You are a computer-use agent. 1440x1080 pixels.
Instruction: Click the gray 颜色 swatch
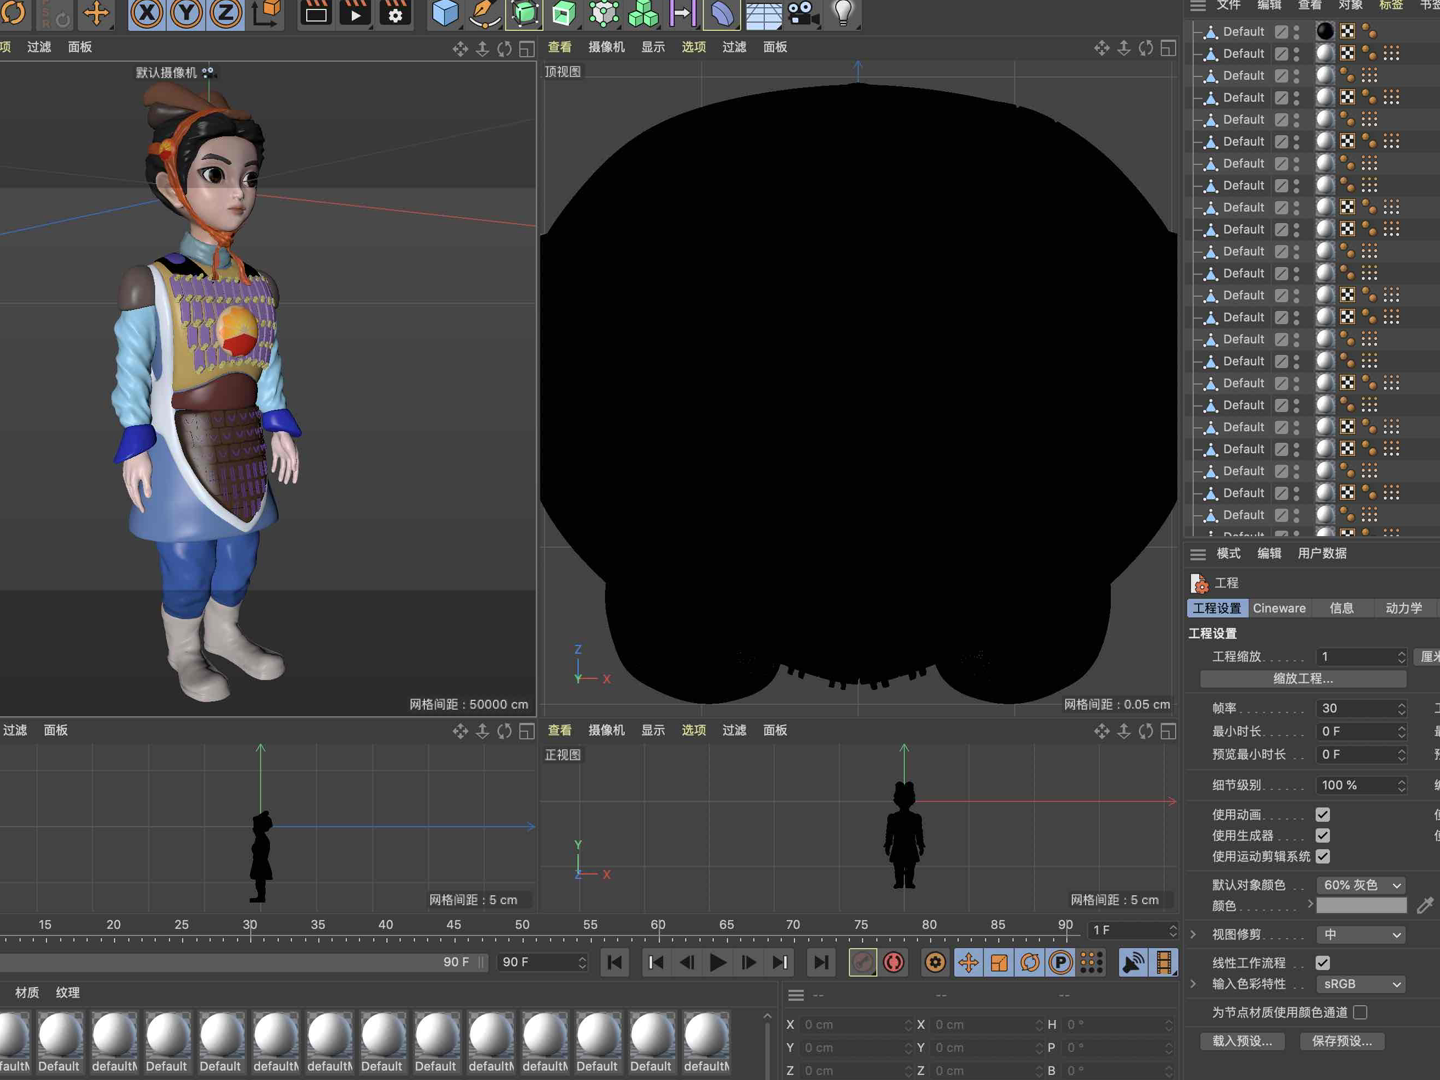[x=1361, y=906]
